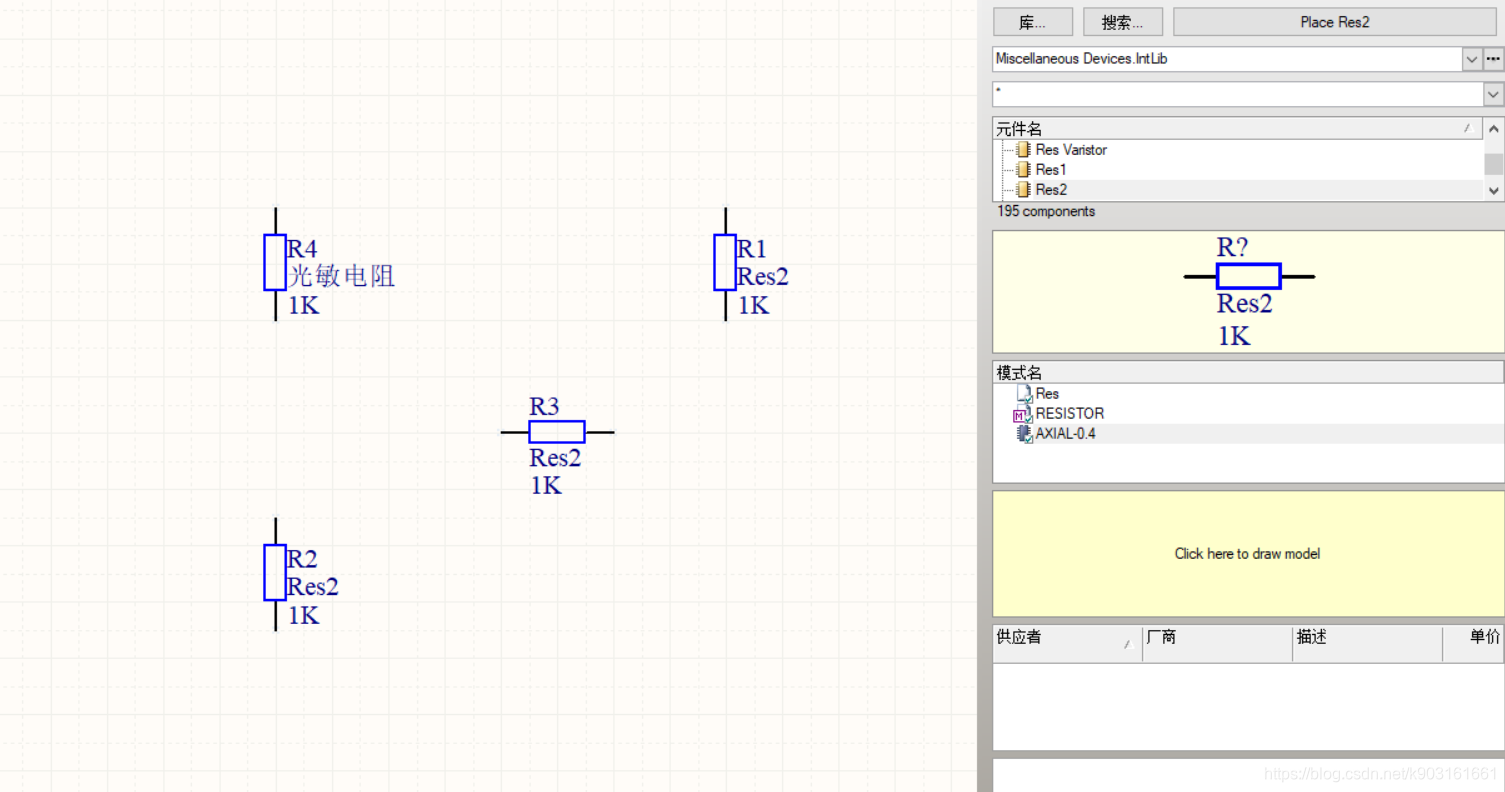Click the component filter input field

tap(1238, 94)
